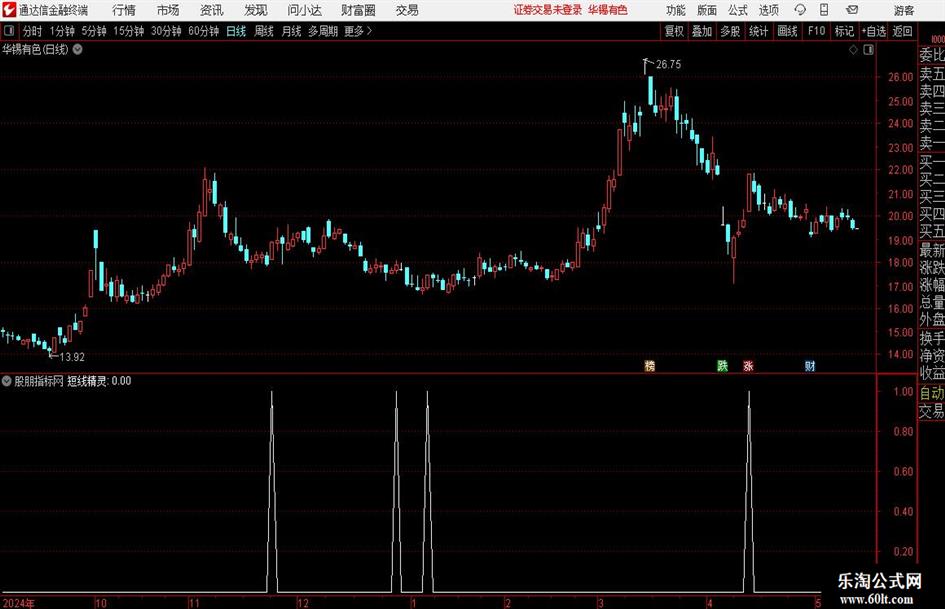Open the mail envelope icon
The width and height of the screenshot is (945, 609).
point(852,10)
